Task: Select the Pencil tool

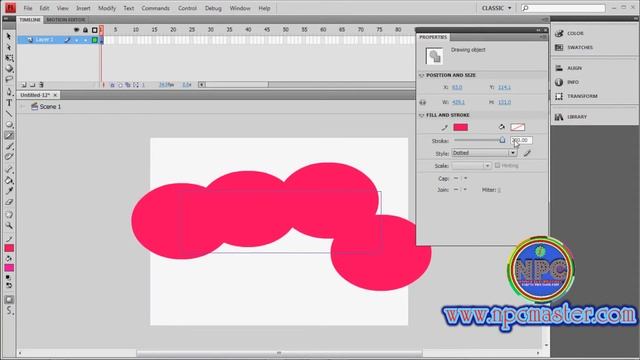Action: [x=9, y=135]
